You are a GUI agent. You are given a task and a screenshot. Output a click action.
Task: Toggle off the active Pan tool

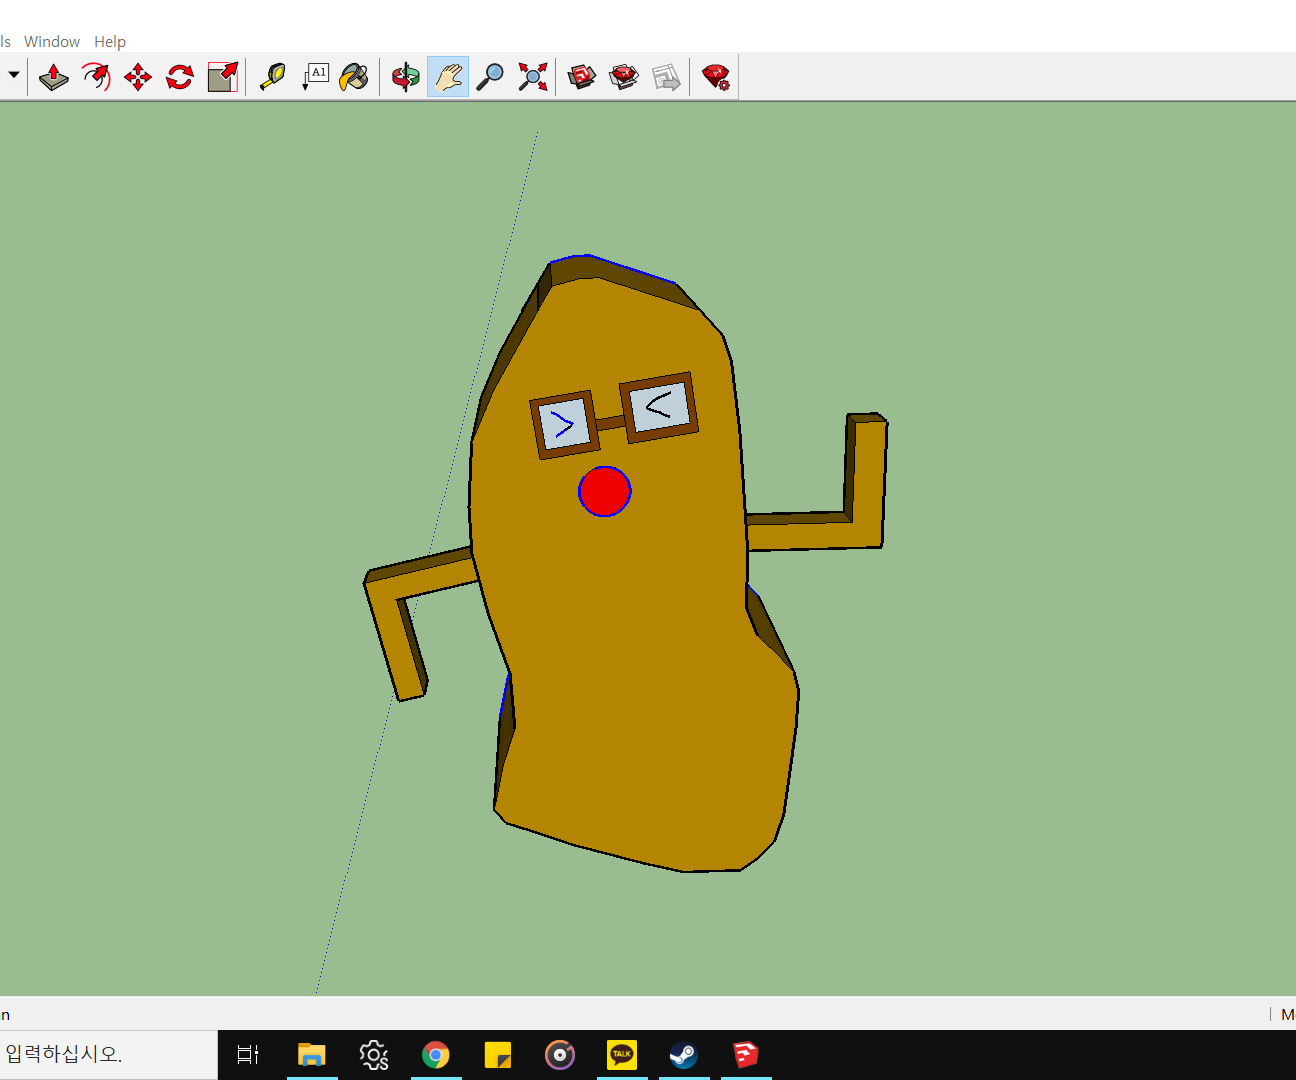pyautogui.click(x=447, y=76)
